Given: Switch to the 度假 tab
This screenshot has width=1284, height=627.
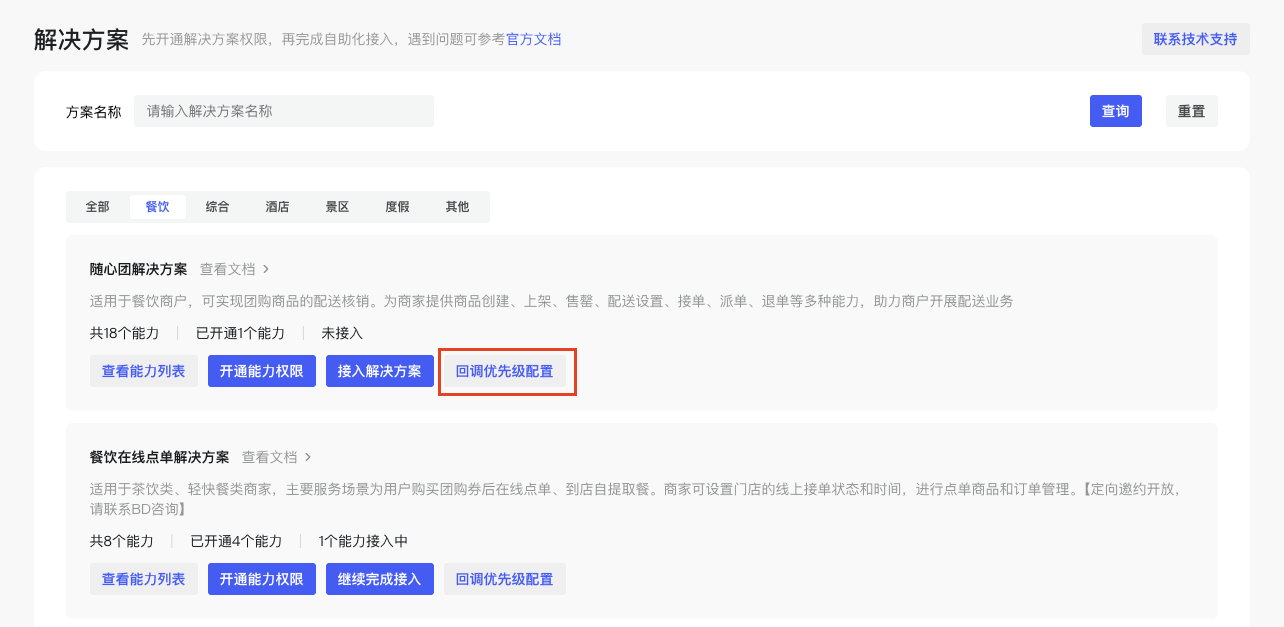Looking at the screenshot, I should coord(397,207).
